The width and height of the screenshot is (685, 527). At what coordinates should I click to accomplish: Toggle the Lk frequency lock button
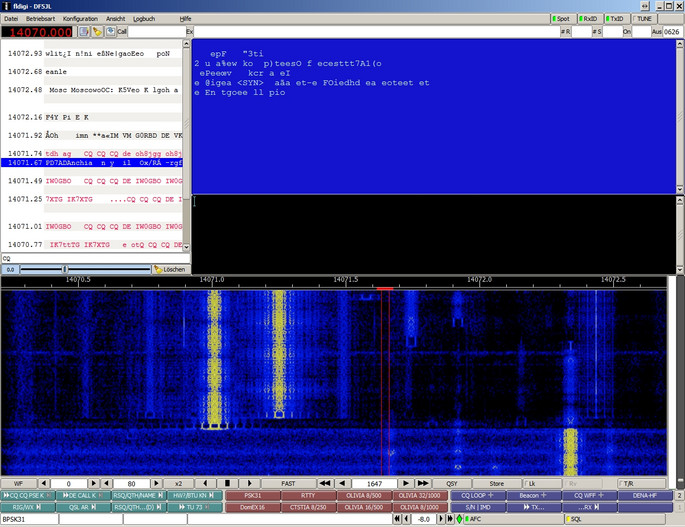(542, 483)
